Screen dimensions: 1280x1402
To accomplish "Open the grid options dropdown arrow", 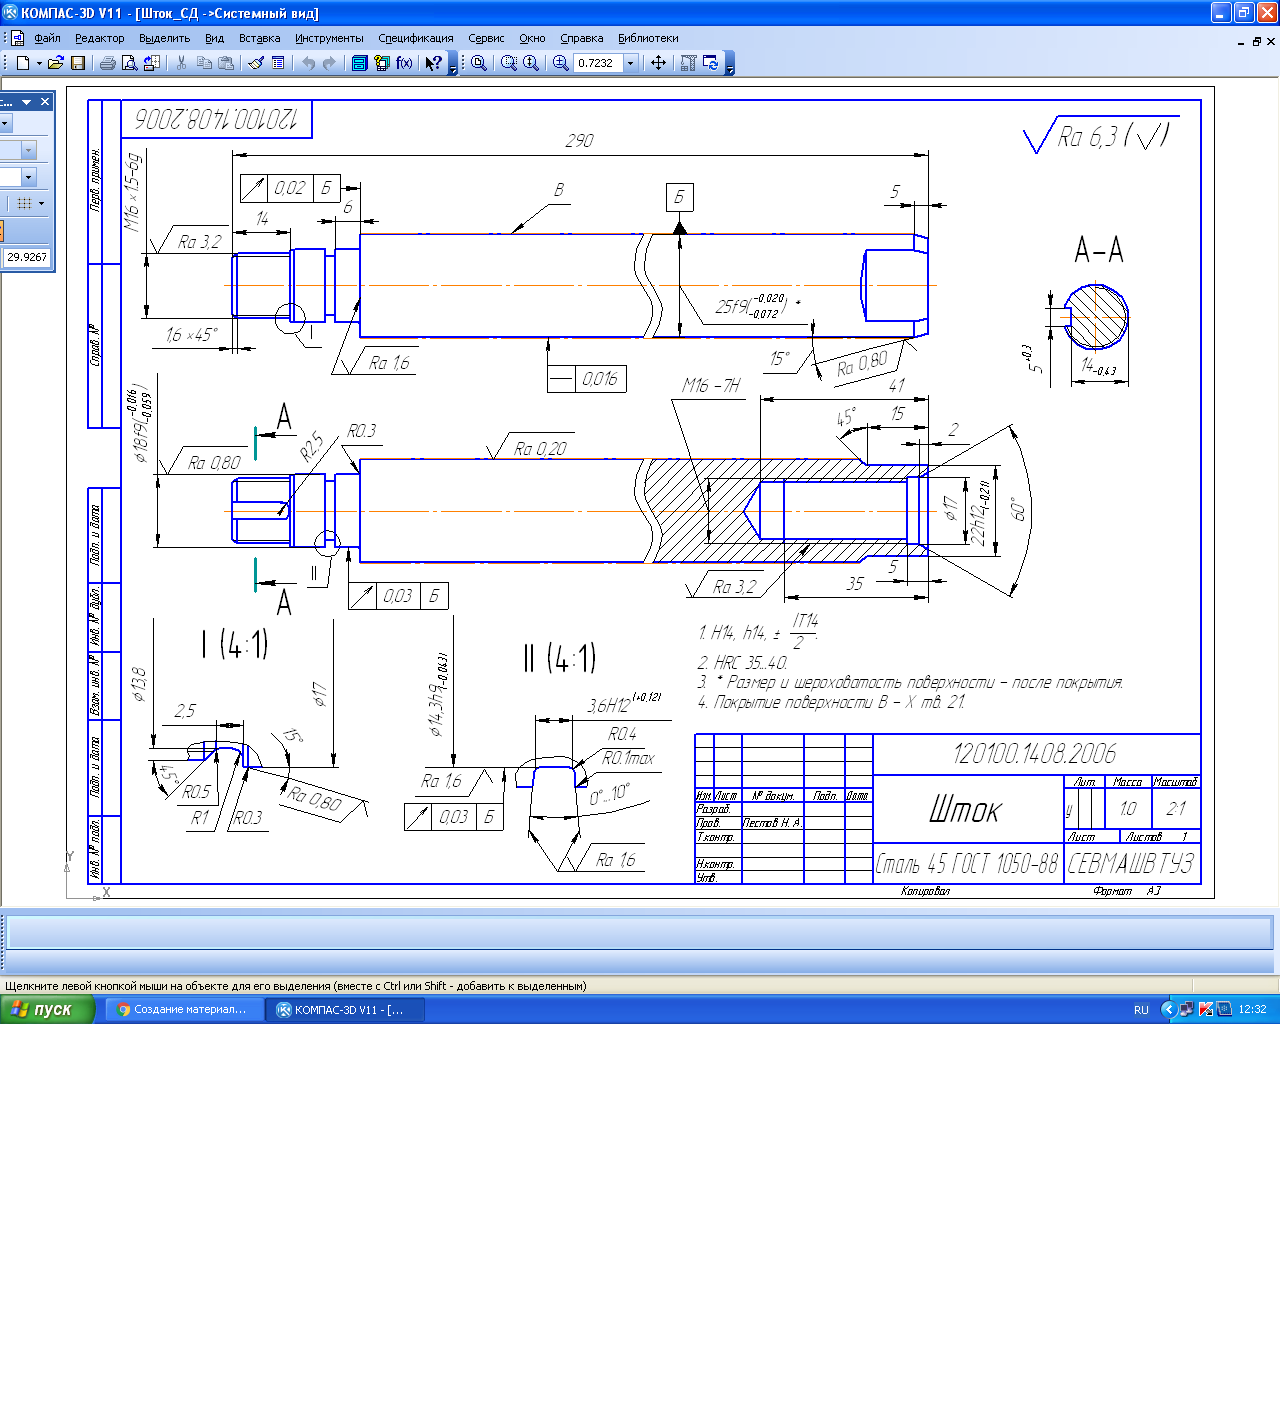I will click(x=41, y=203).
